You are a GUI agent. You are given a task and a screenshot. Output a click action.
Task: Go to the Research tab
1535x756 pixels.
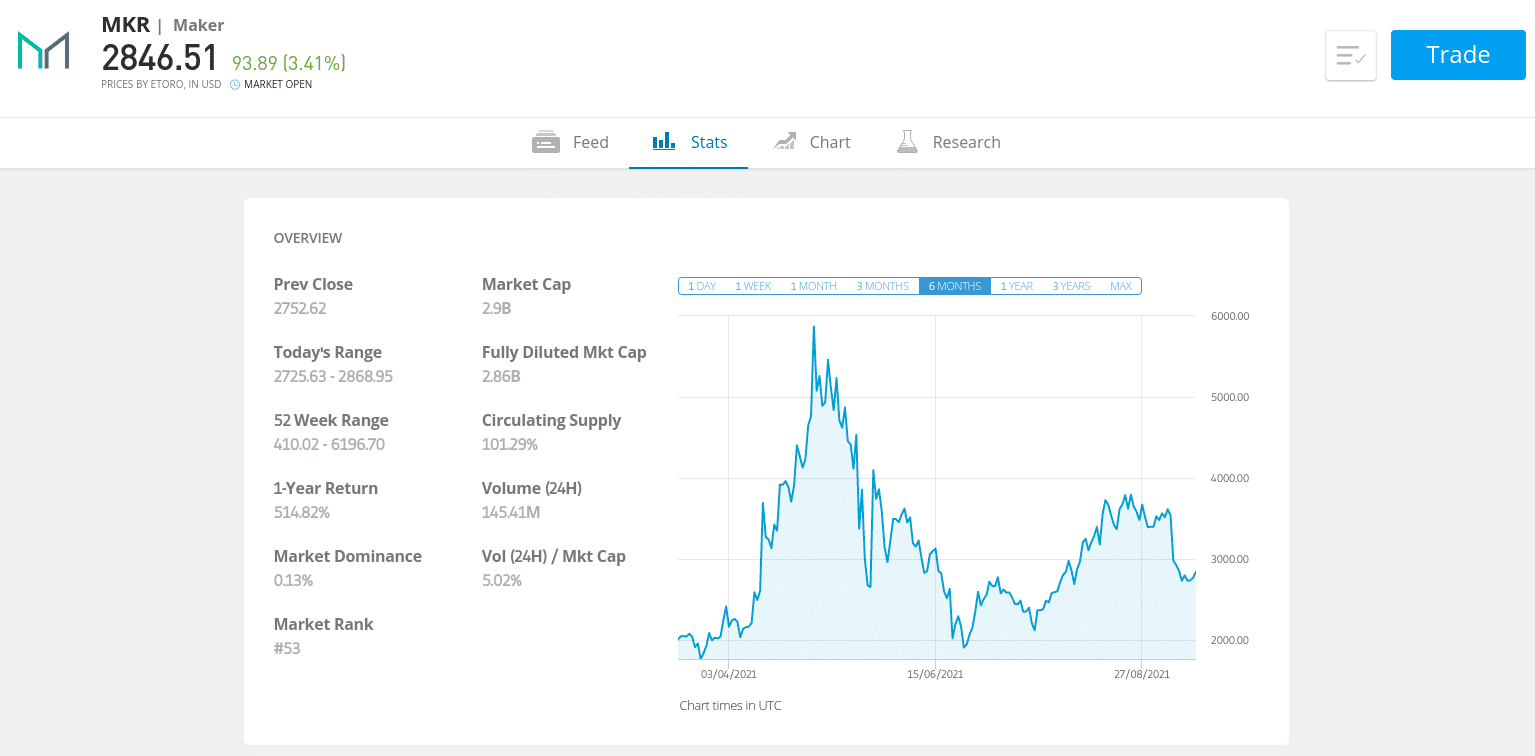(x=948, y=142)
